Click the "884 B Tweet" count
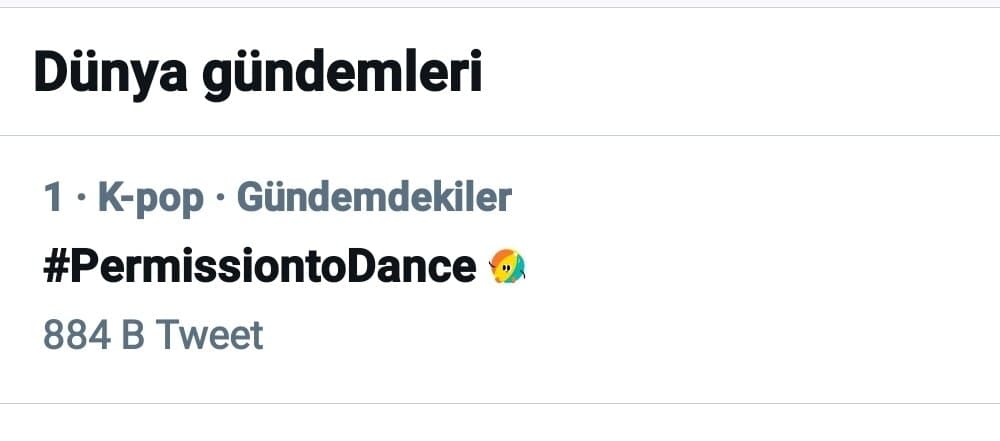Image resolution: width=1000 pixels, height=441 pixels. (x=153, y=335)
